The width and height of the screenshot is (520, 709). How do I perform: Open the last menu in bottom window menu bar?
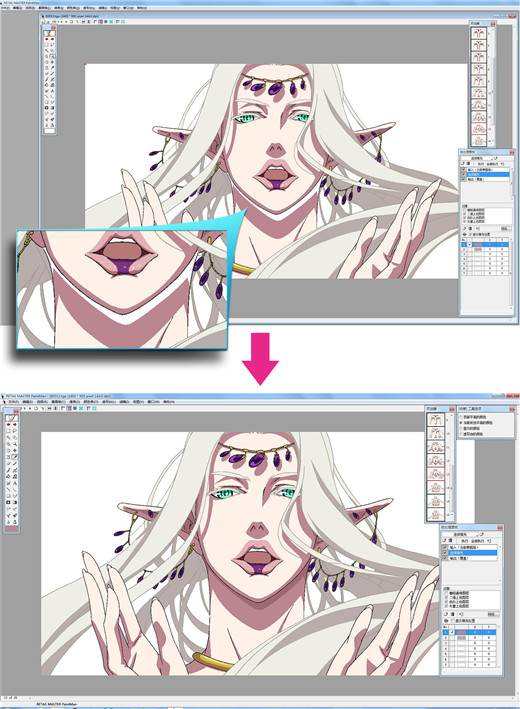coord(169,402)
